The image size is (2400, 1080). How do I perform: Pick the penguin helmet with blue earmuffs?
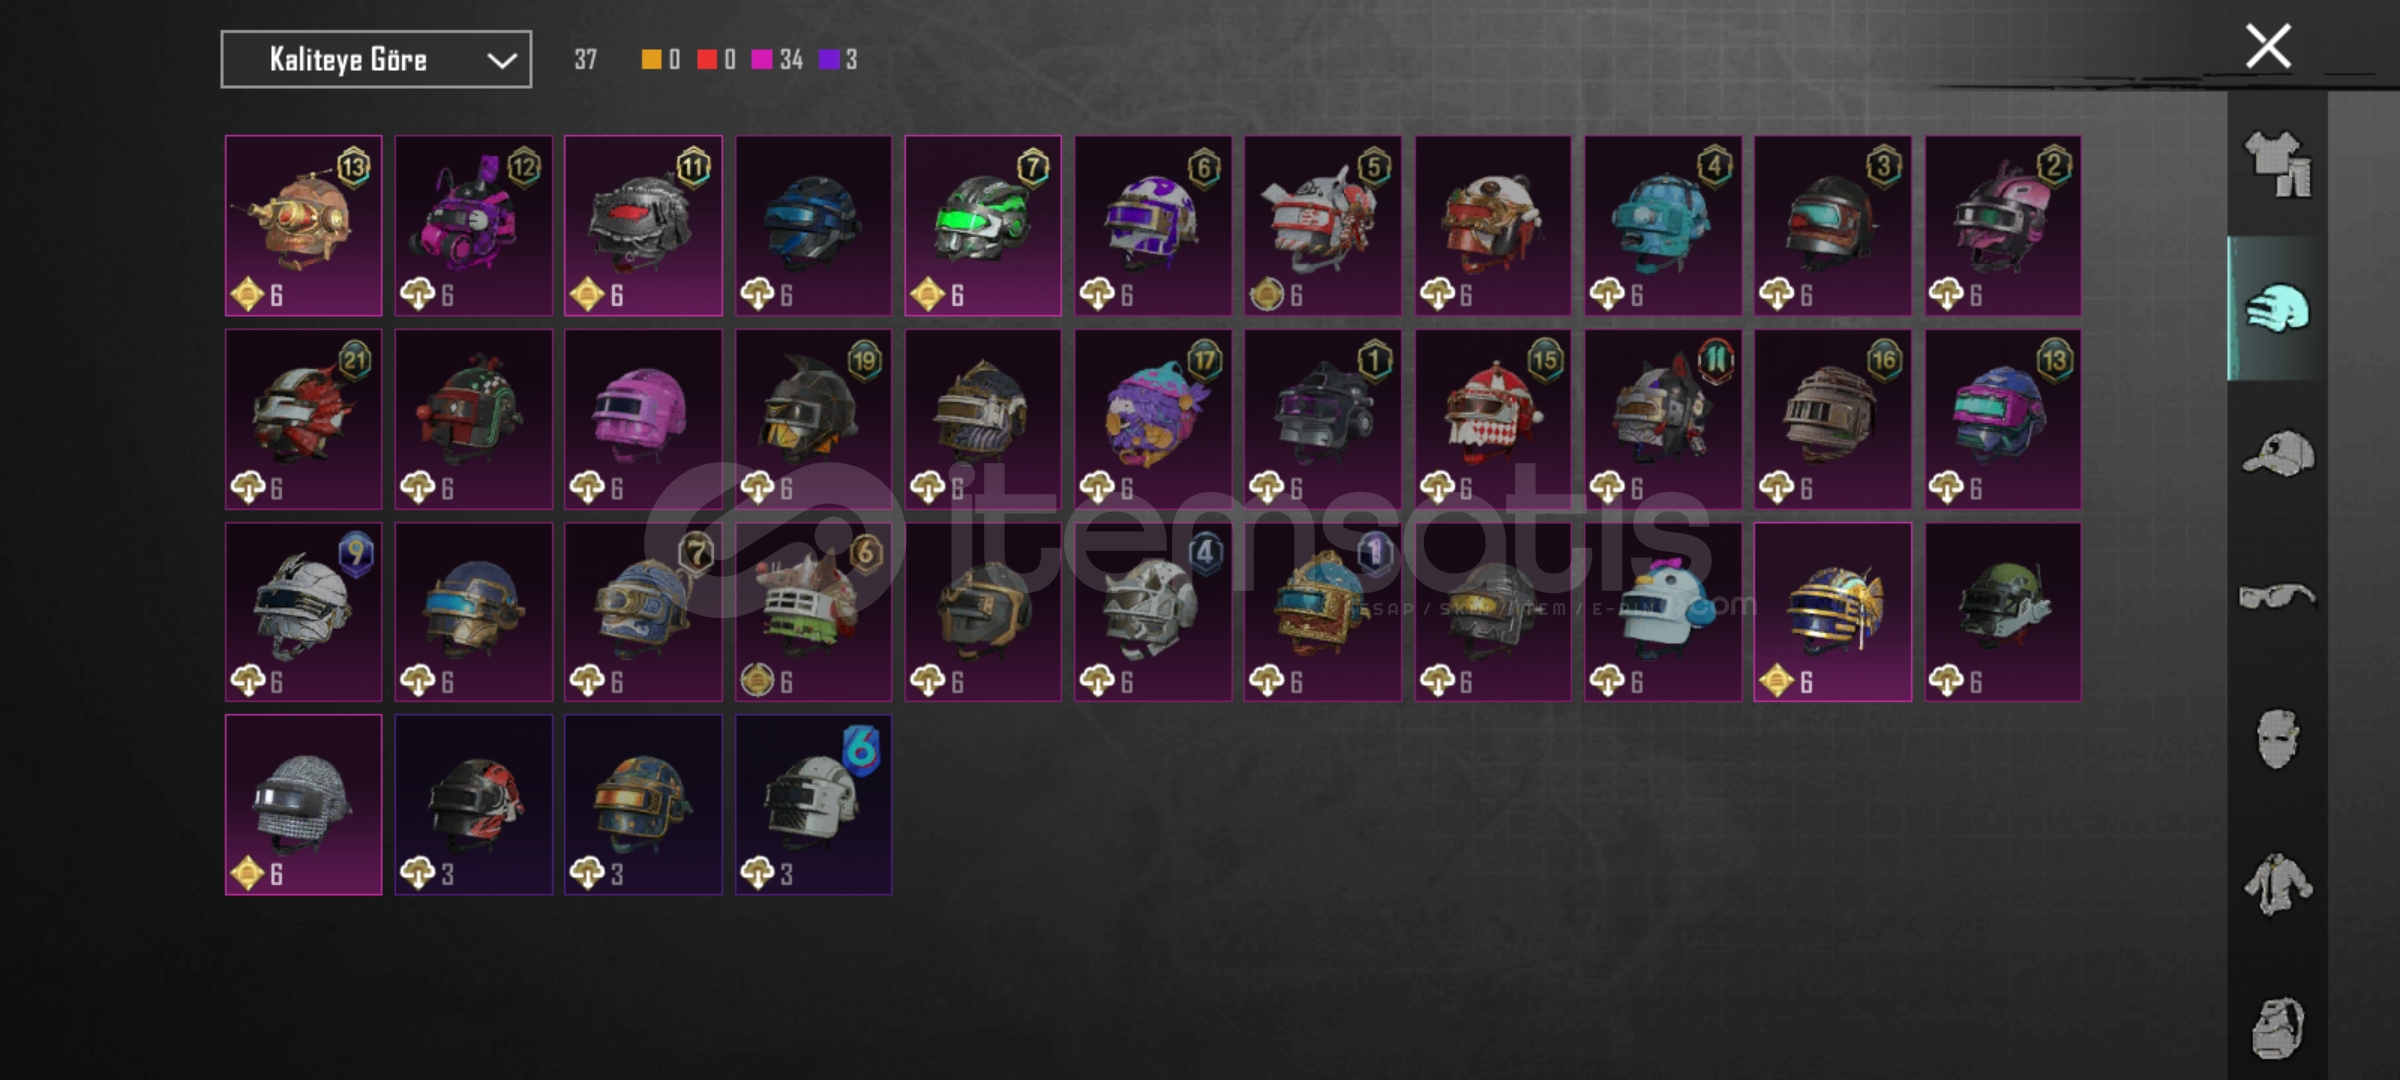click(x=1663, y=612)
